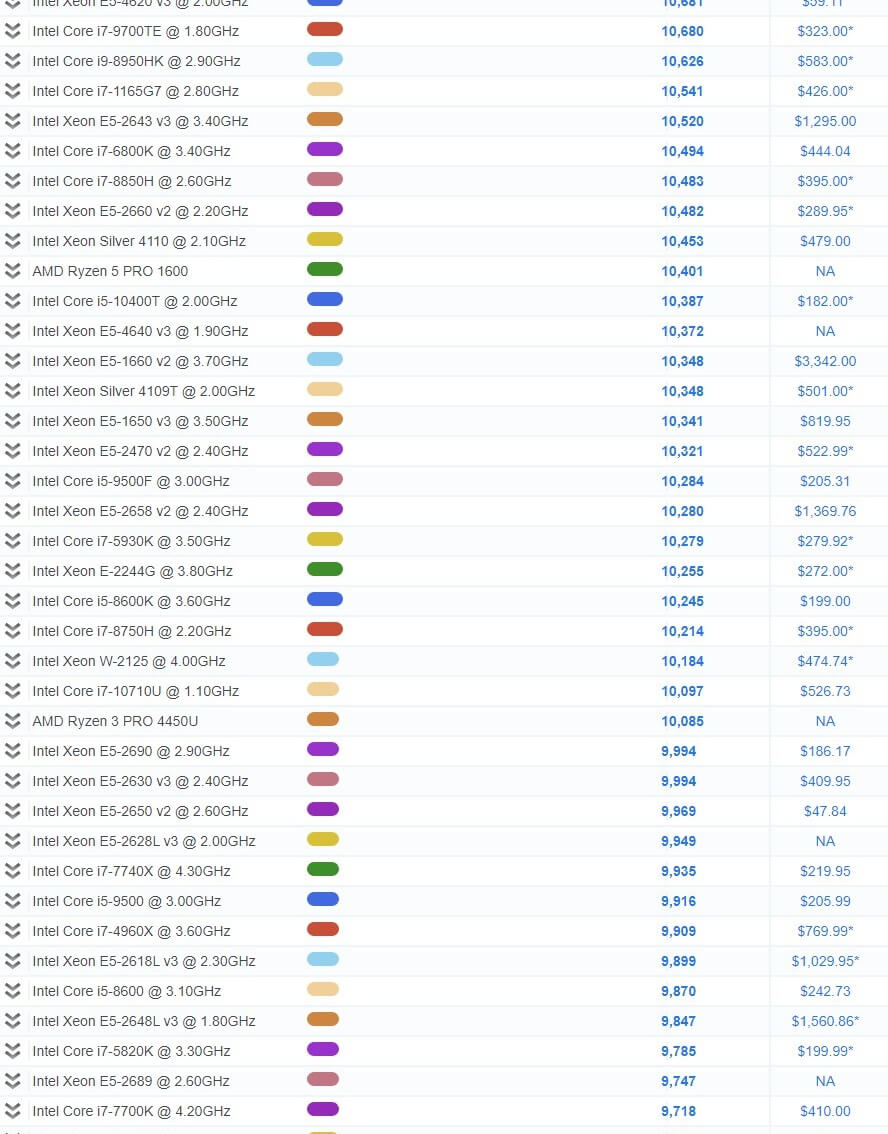Open Intel Xeon E5-2628L v3 link
This screenshot has width=888, height=1134.
pyautogui.click(x=144, y=841)
